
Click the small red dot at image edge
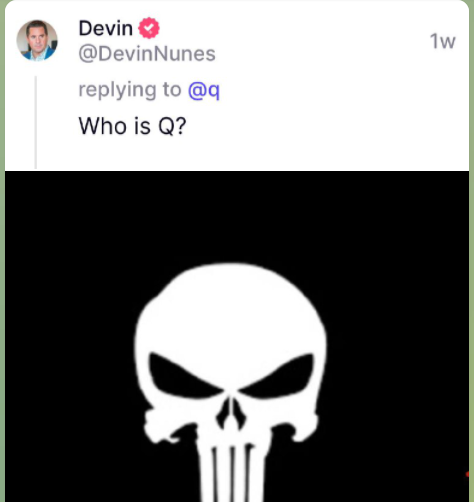pyautogui.click(x=467, y=474)
